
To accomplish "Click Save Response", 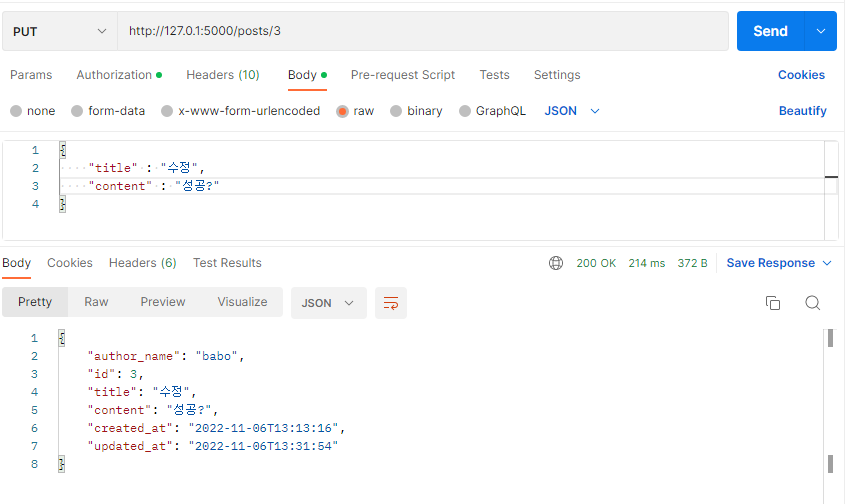I will [x=771, y=263].
